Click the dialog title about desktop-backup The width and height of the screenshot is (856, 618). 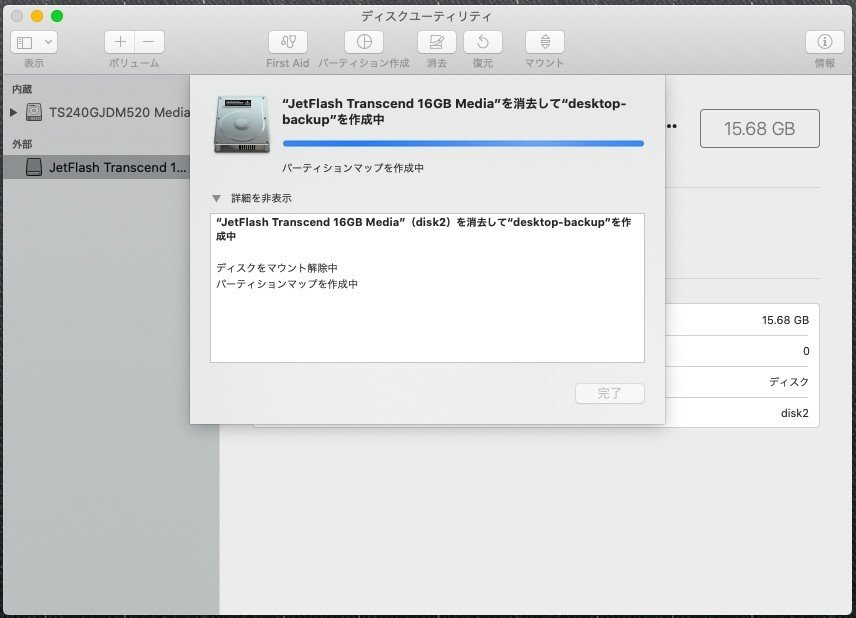(454, 111)
